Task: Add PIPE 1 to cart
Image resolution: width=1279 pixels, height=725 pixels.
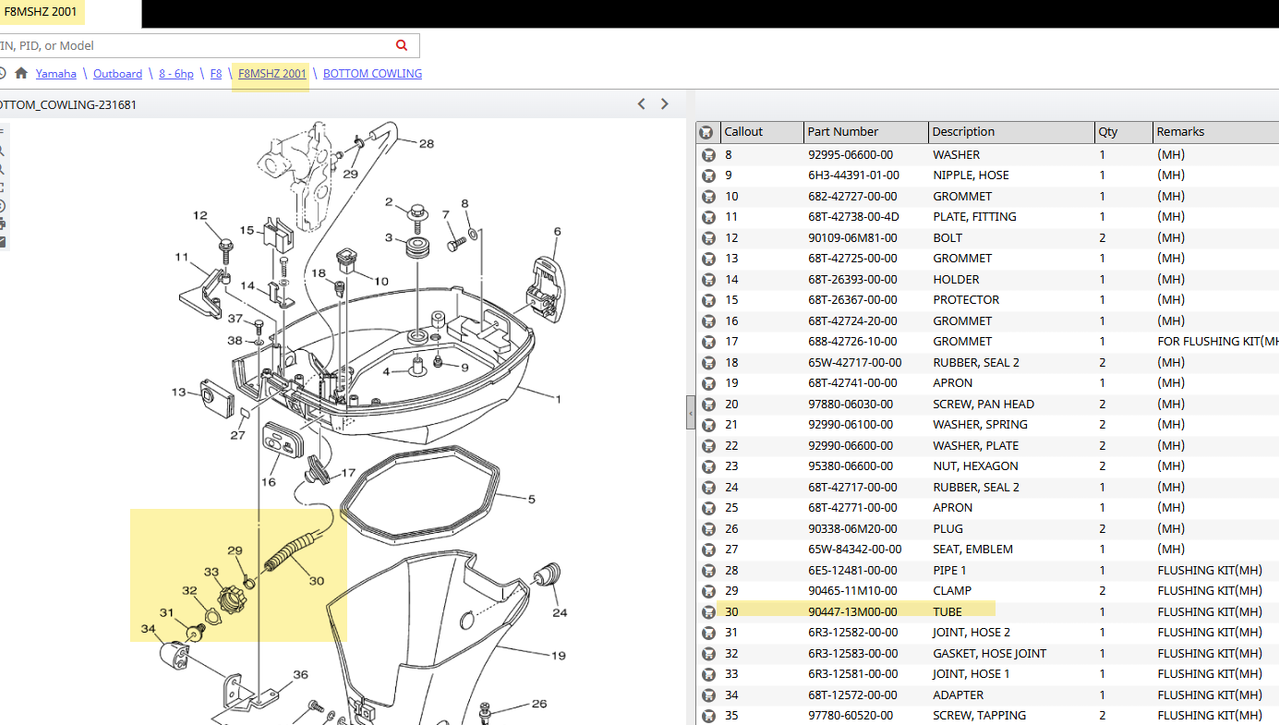Action: click(x=708, y=570)
